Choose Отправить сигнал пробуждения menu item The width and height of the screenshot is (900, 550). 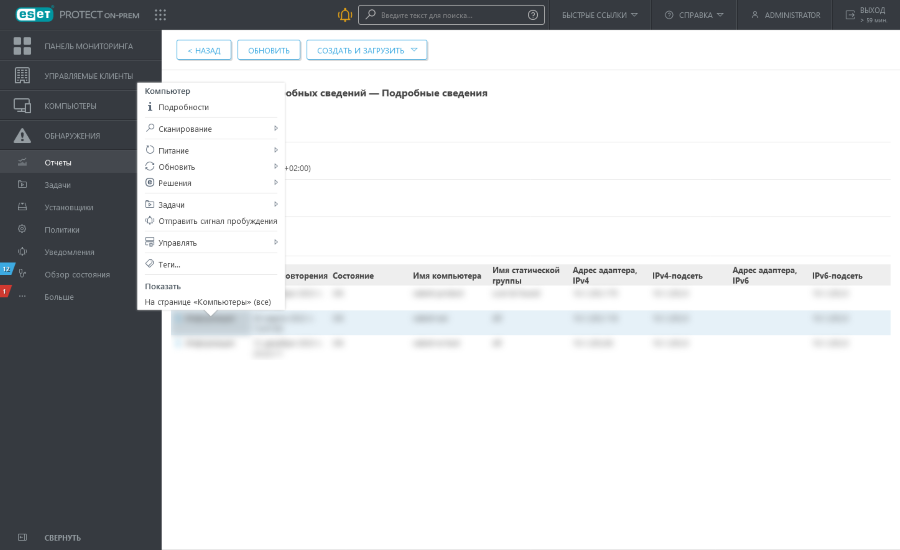click(x=217, y=221)
